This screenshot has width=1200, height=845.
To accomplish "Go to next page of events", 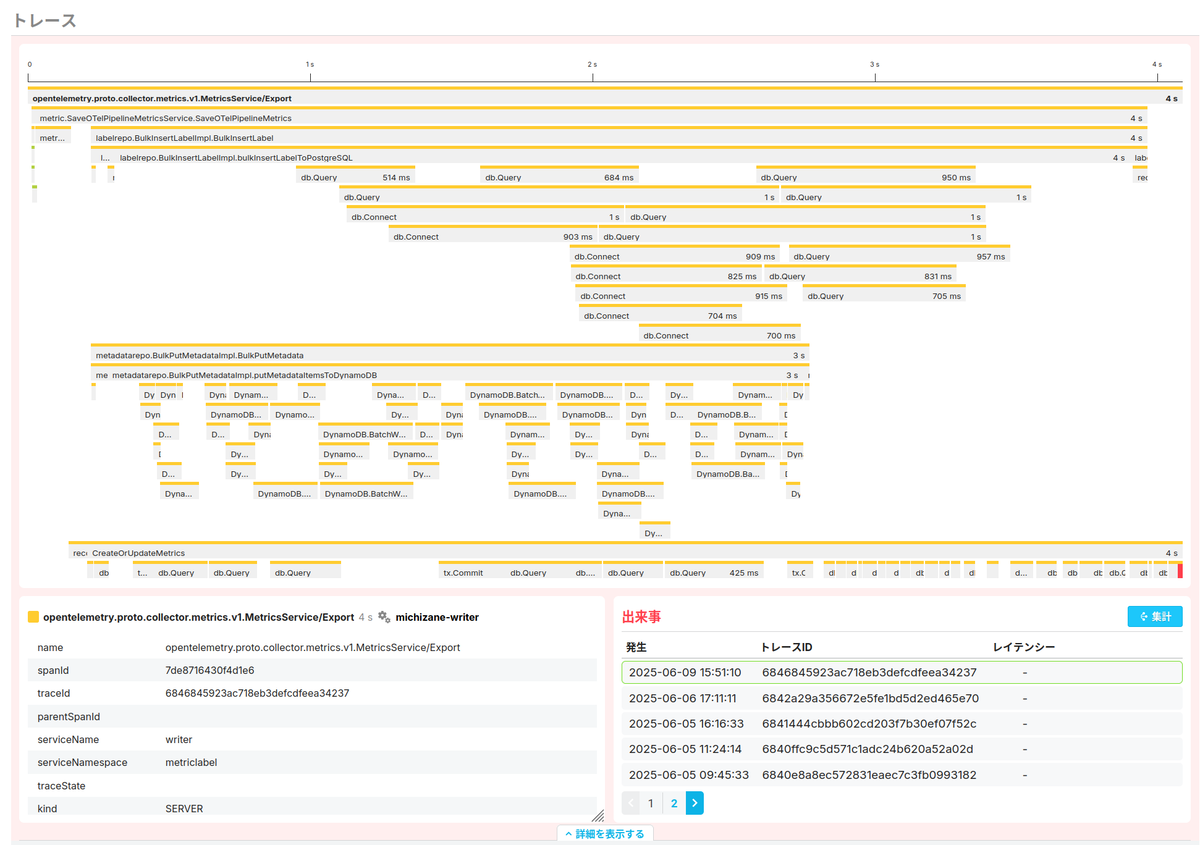I will tap(694, 803).
